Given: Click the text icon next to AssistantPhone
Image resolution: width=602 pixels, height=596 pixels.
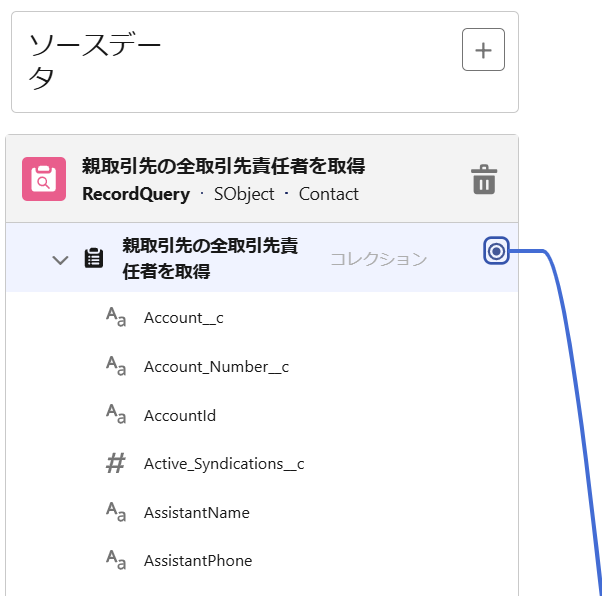Looking at the screenshot, I should 116,560.
